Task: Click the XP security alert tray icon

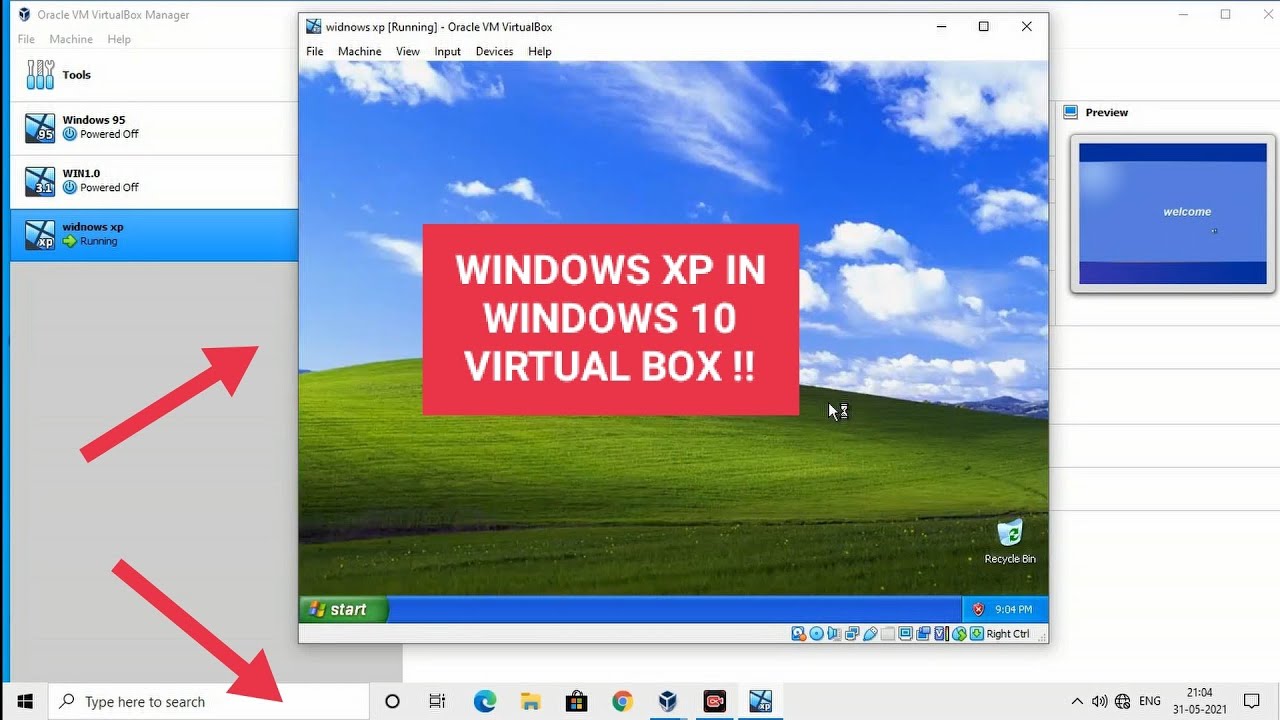Action: (x=978, y=609)
